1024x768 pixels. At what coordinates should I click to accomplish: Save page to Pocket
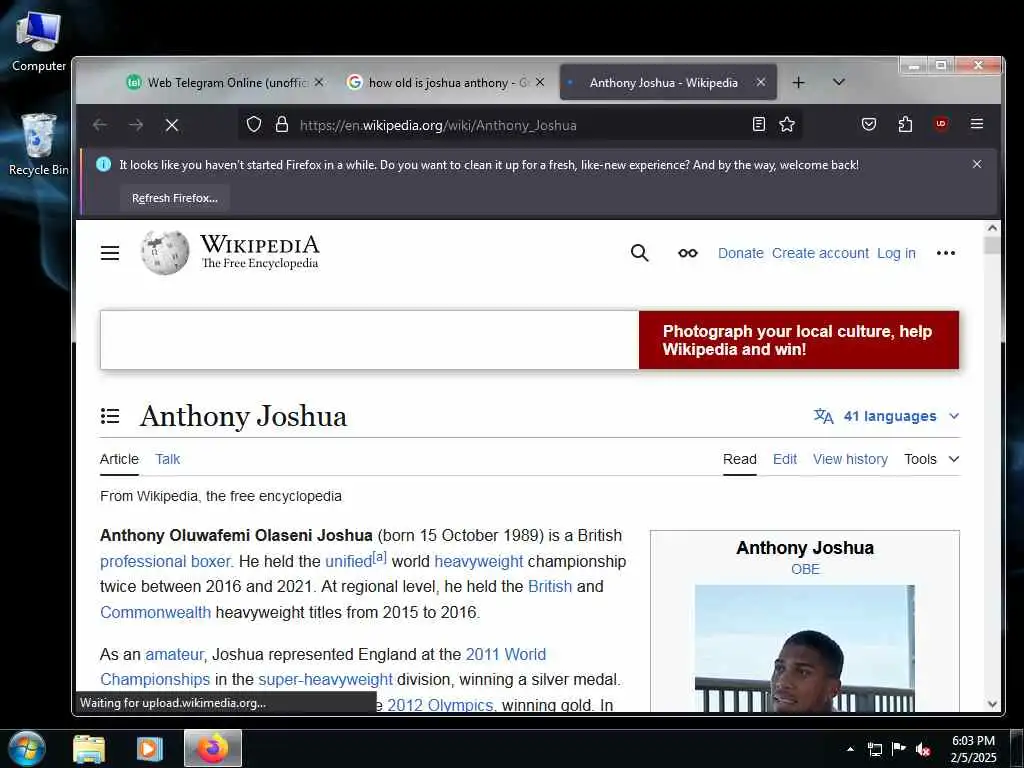[x=869, y=124]
